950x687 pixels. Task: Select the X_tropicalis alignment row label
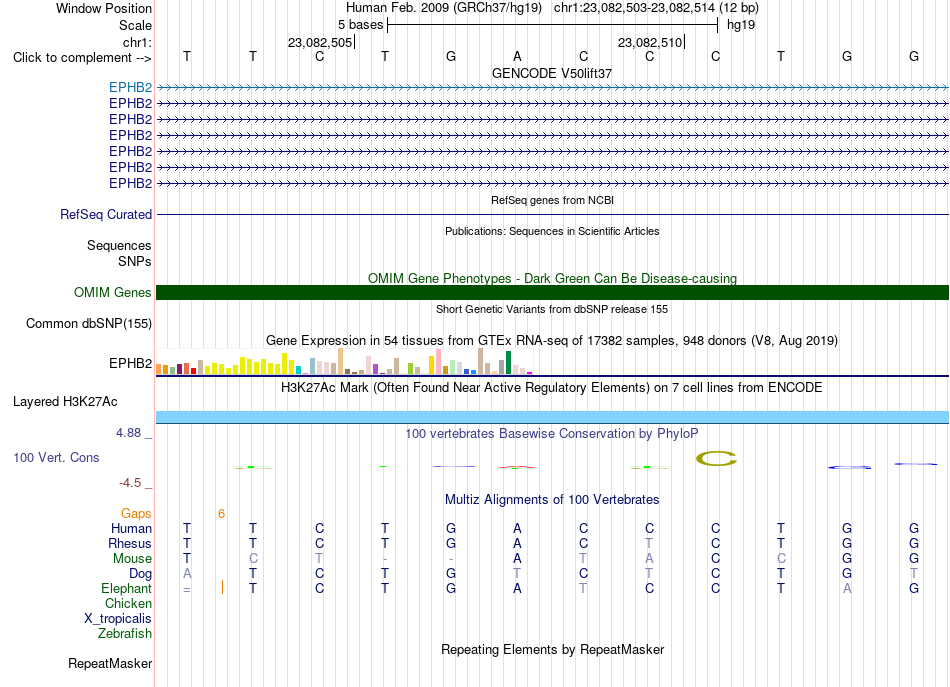pos(118,619)
